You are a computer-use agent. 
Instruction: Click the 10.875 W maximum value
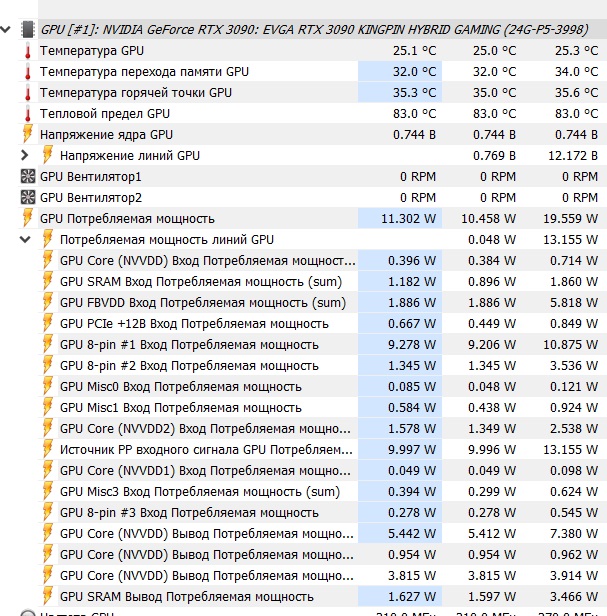point(570,345)
